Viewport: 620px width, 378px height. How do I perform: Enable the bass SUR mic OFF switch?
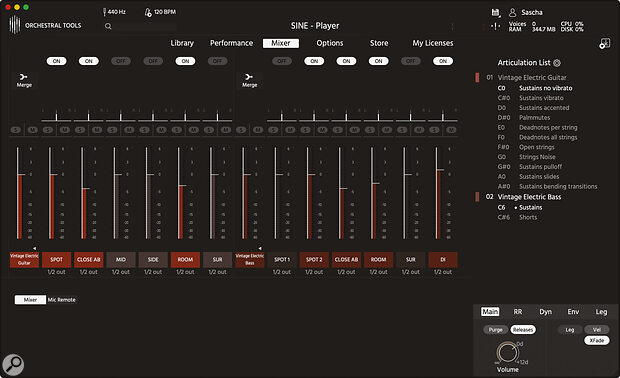(x=411, y=61)
